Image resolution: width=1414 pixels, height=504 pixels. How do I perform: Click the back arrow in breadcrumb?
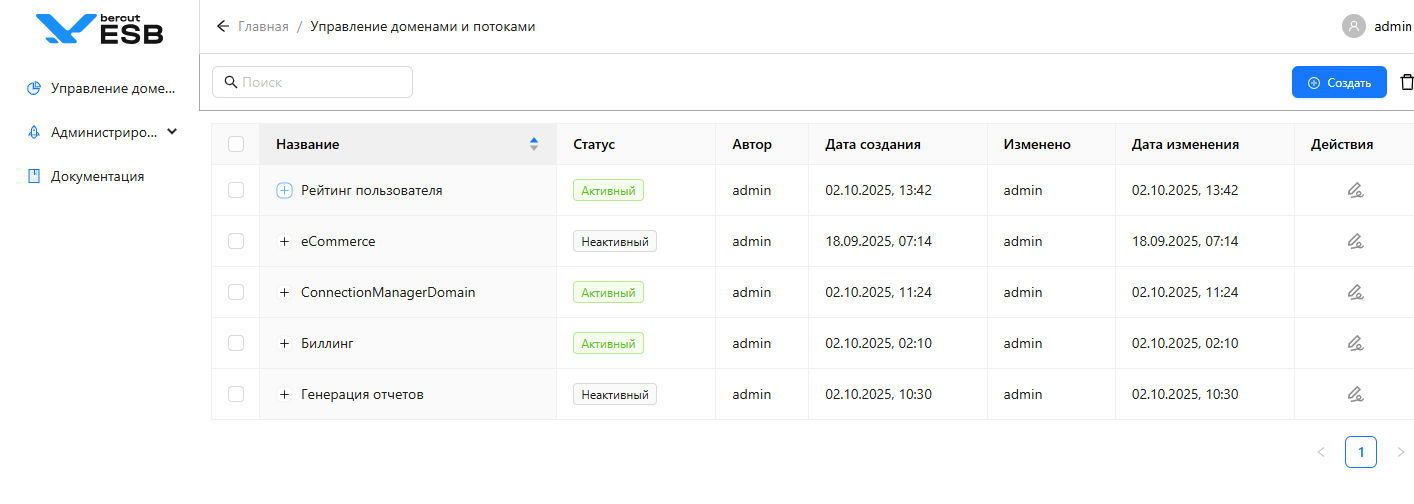click(222, 26)
